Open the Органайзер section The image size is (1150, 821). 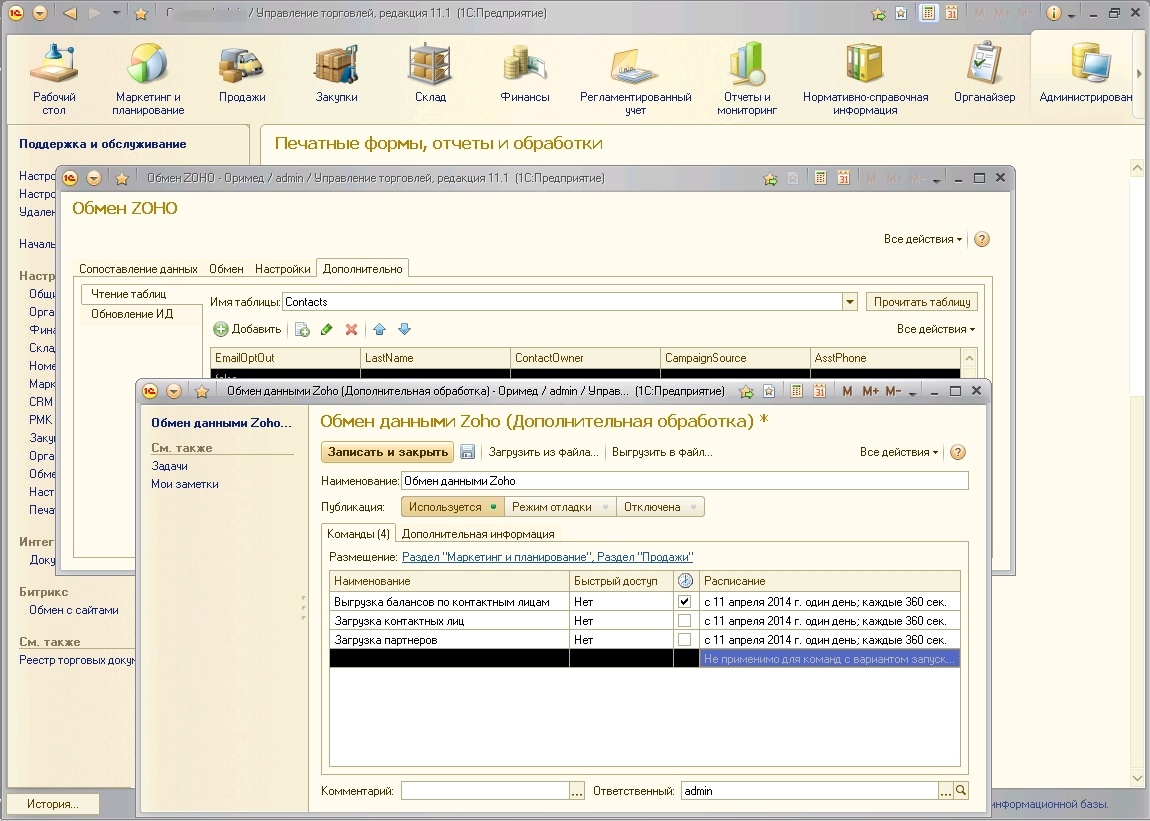pos(984,73)
